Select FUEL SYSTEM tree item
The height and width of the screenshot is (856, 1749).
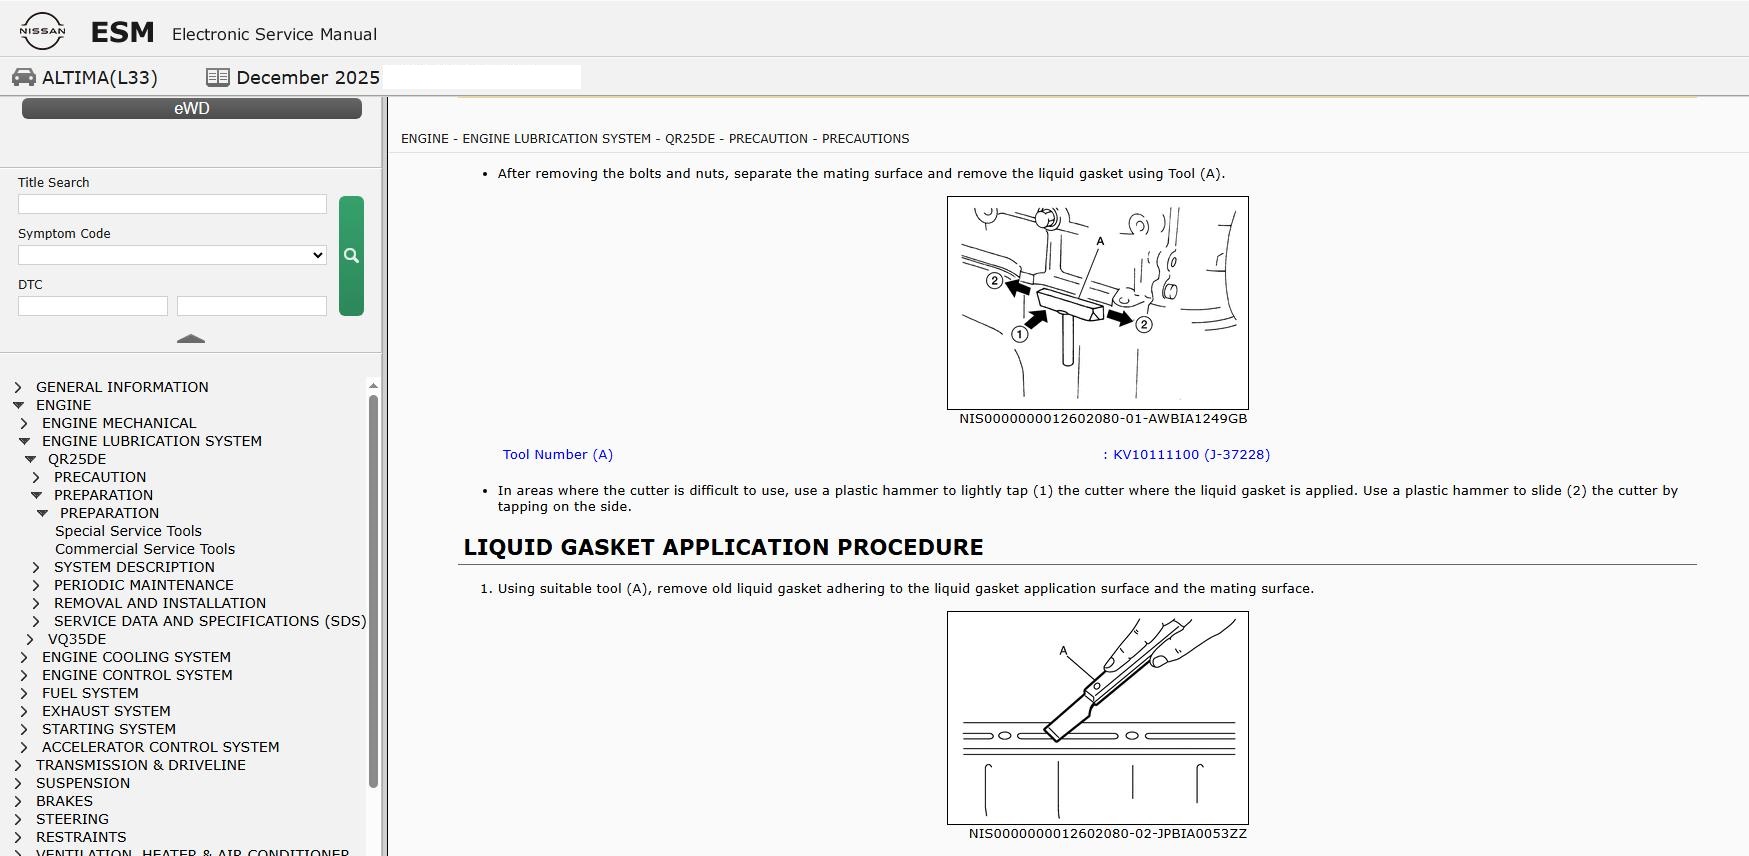click(x=90, y=693)
